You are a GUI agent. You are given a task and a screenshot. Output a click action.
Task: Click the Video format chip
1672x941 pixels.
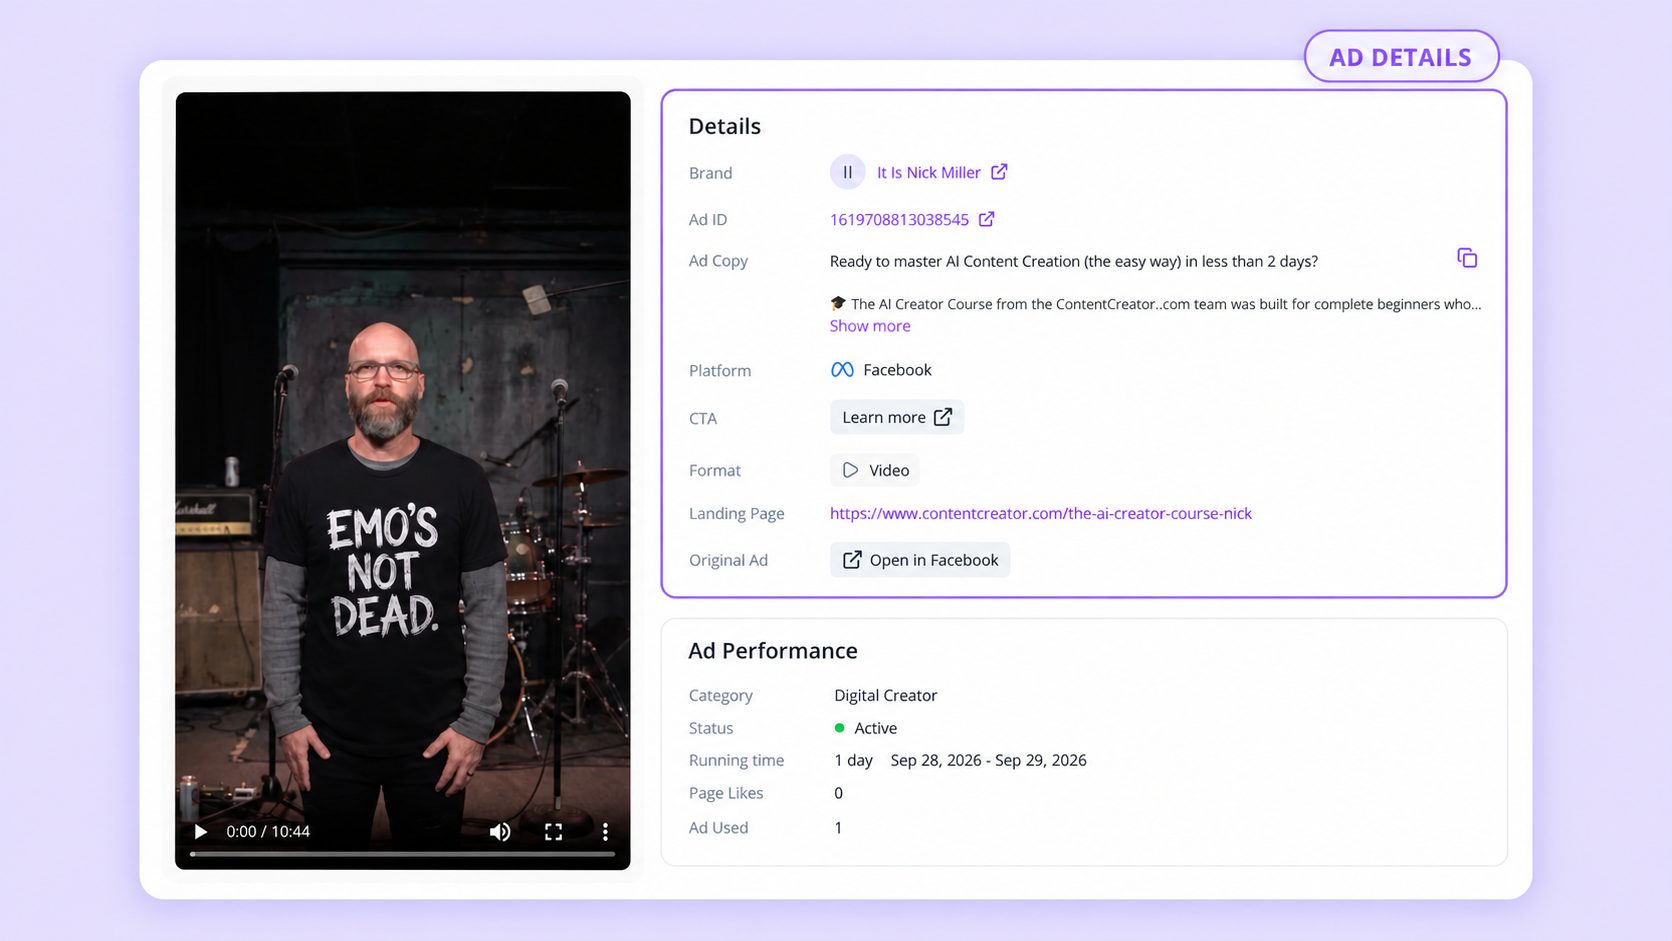[875, 470]
